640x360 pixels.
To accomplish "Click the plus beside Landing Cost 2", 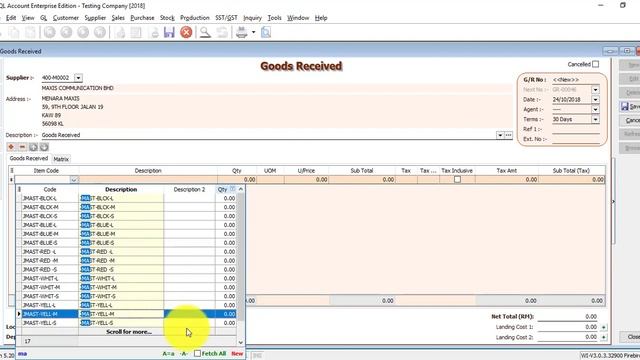I will pos(603,337).
